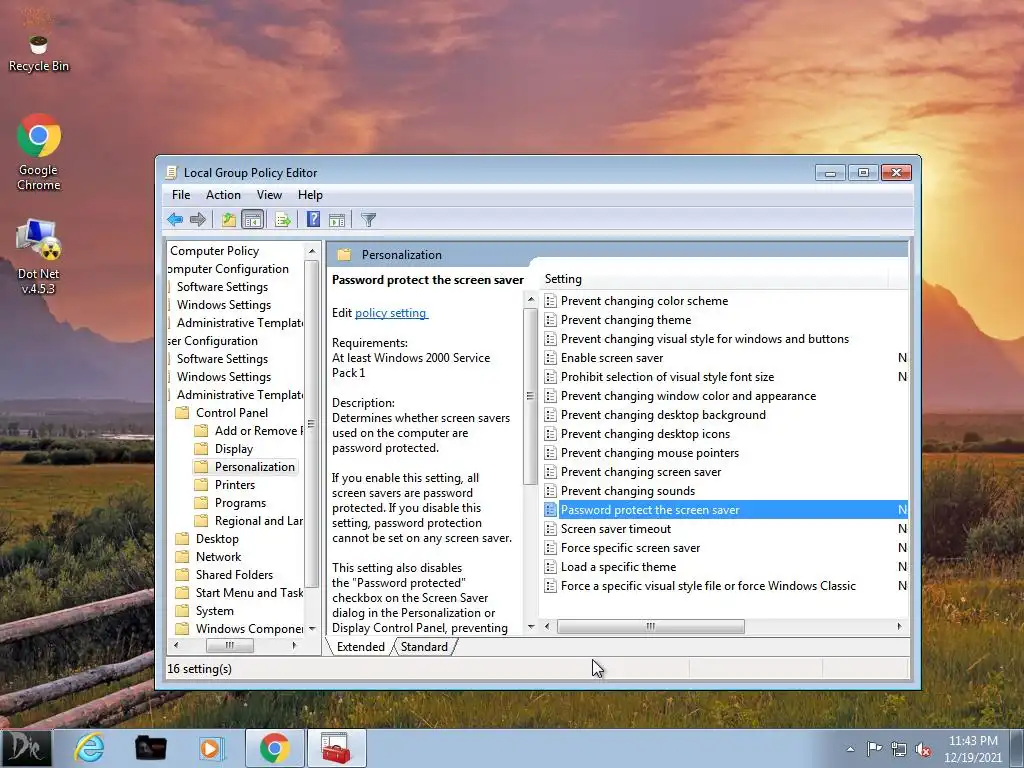1024x768 pixels.
Task: Open Dot Net v.4.5.3 desktop icon
Action: (x=39, y=257)
